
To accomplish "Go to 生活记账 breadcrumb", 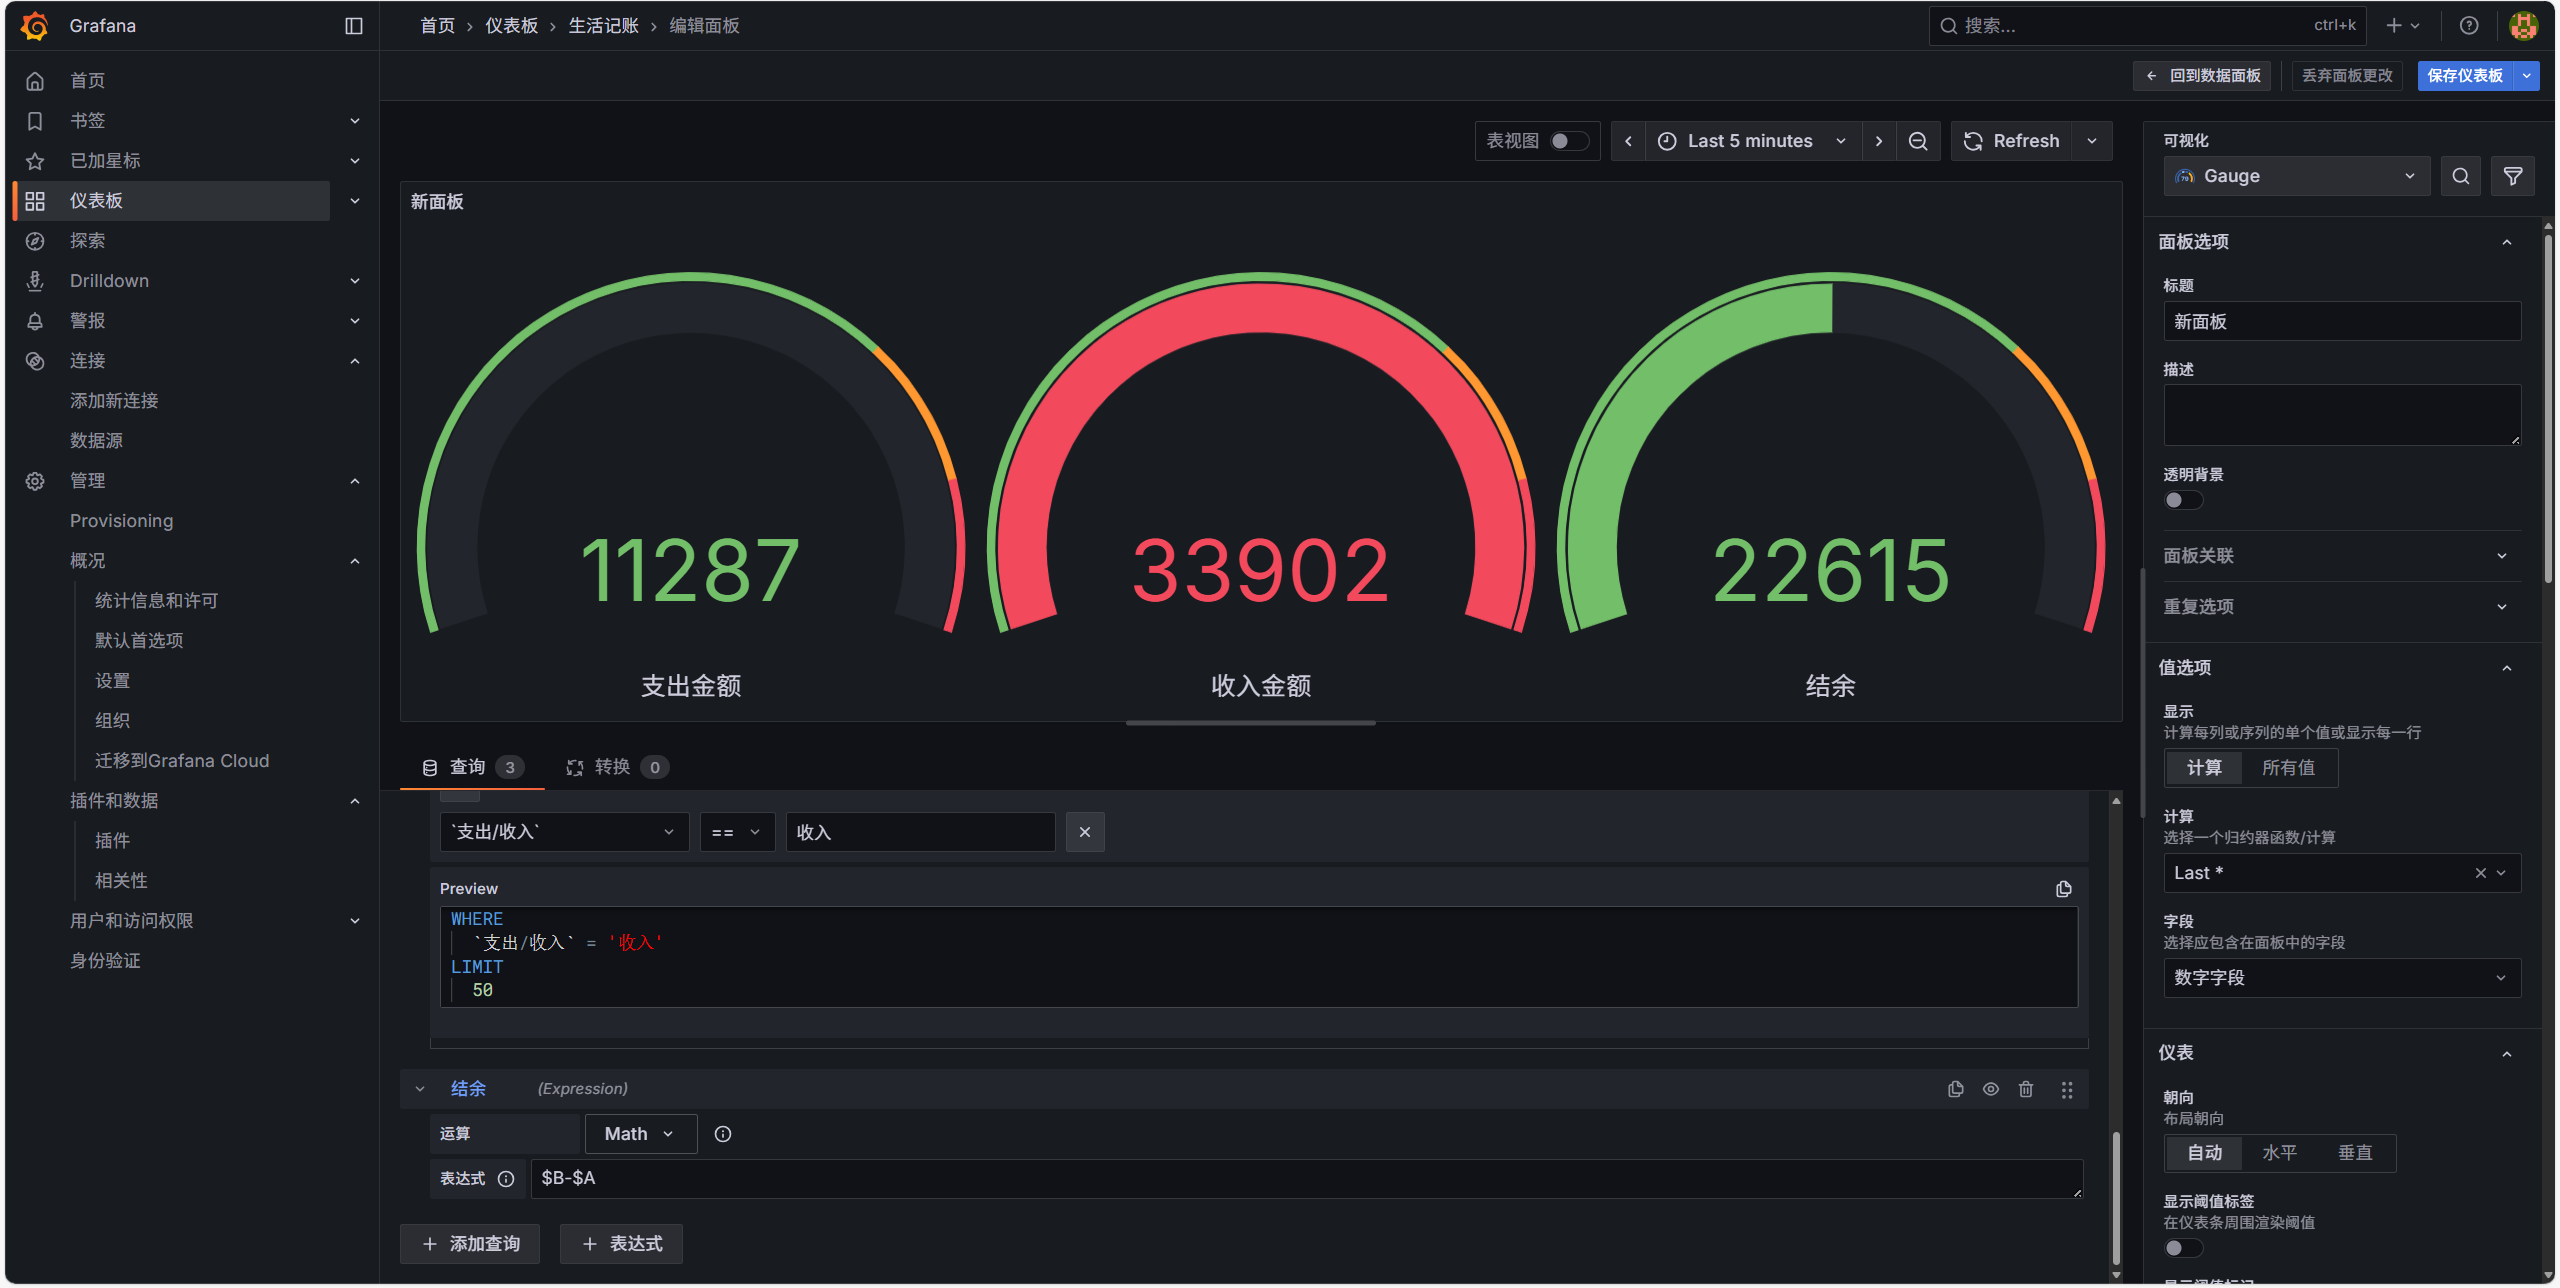I will [603, 26].
